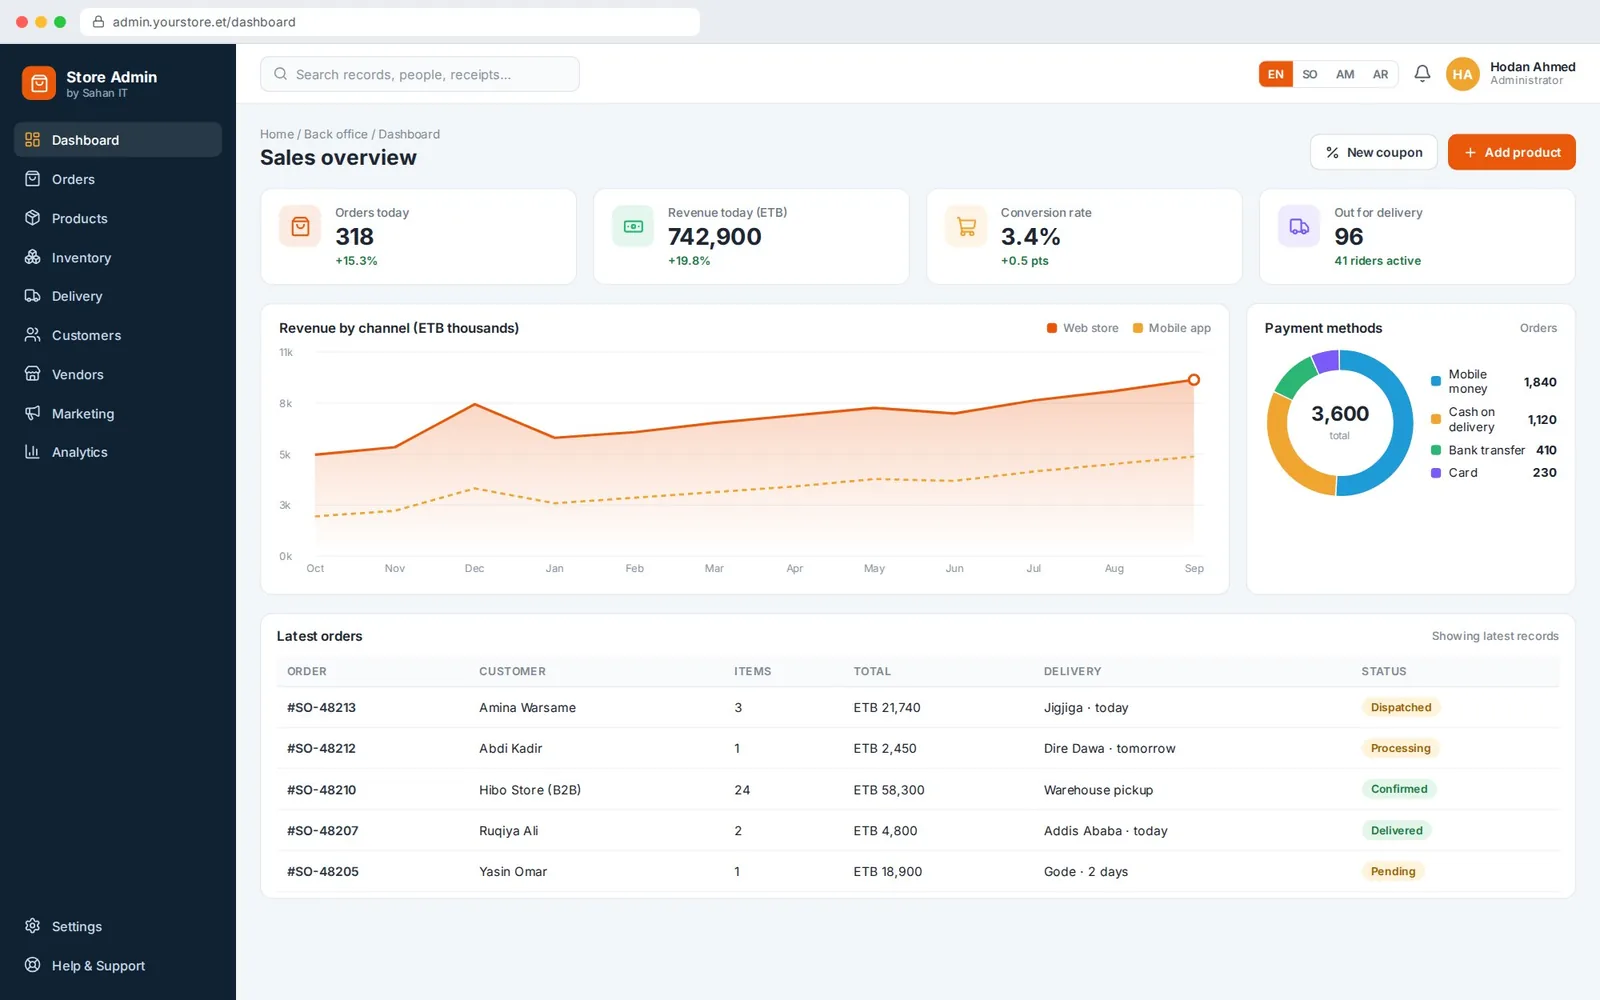Open the Vendors section
Image resolution: width=1600 pixels, height=1000 pixels.
click(x=118, y=374)
